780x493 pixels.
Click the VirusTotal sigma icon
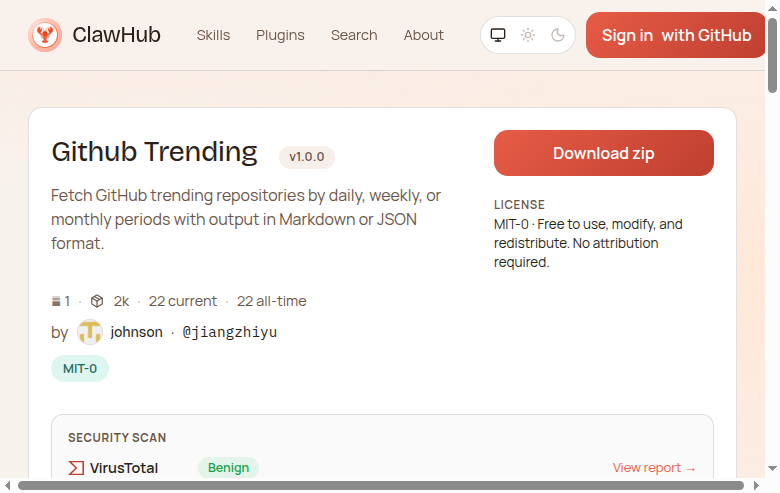[x=76, y=468]
